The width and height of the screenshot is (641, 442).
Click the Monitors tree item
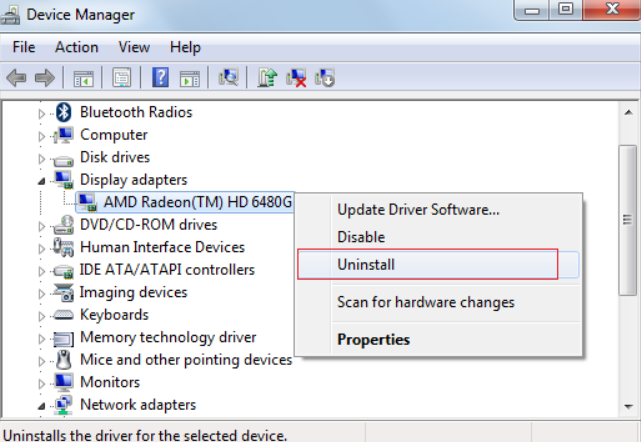coord(109,382)
